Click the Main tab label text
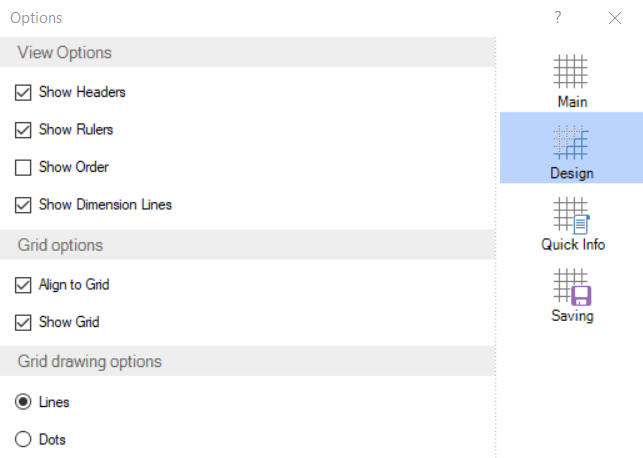 [x=572, y=102]
